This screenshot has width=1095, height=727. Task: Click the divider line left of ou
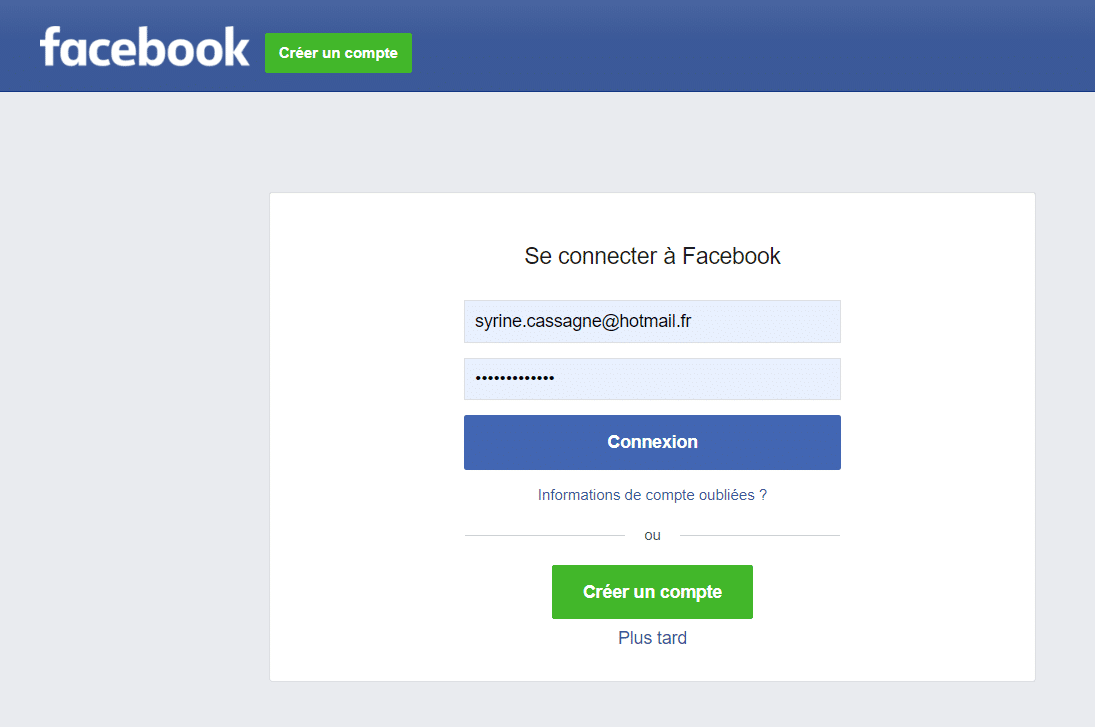[545, 536]
